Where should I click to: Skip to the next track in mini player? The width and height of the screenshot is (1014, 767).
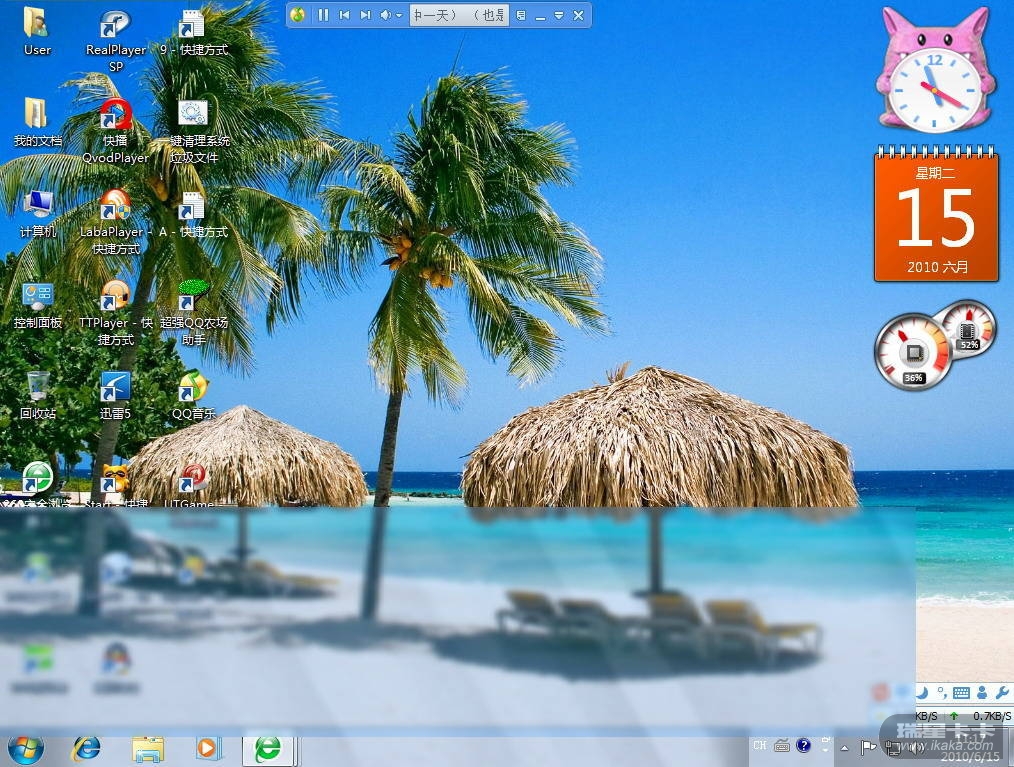tap(365, 15)
